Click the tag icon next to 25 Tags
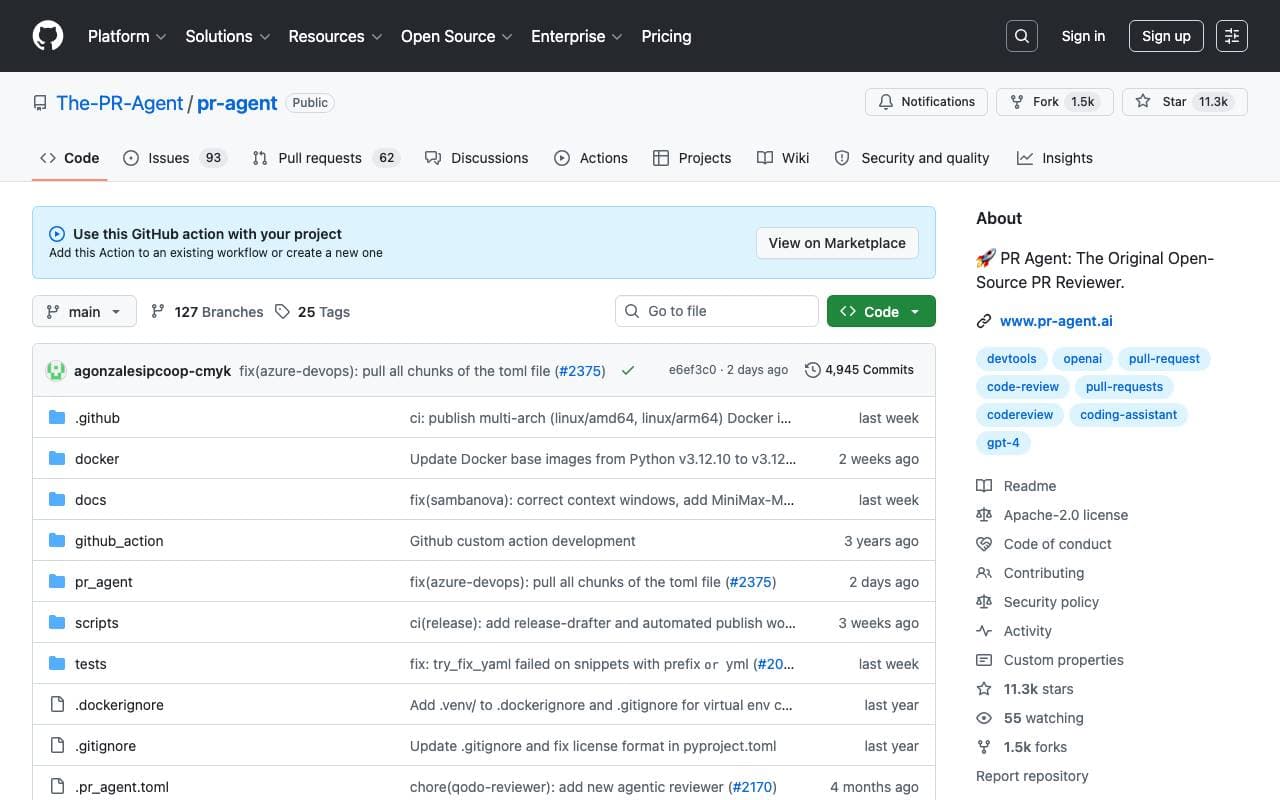 coord(282,312)
